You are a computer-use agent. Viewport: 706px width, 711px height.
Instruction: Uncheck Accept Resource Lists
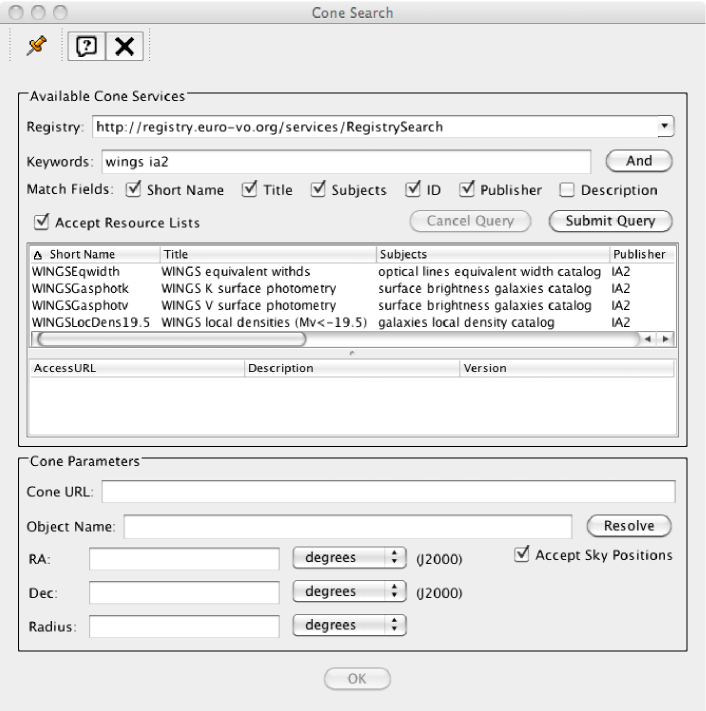(x=40, y=221)
